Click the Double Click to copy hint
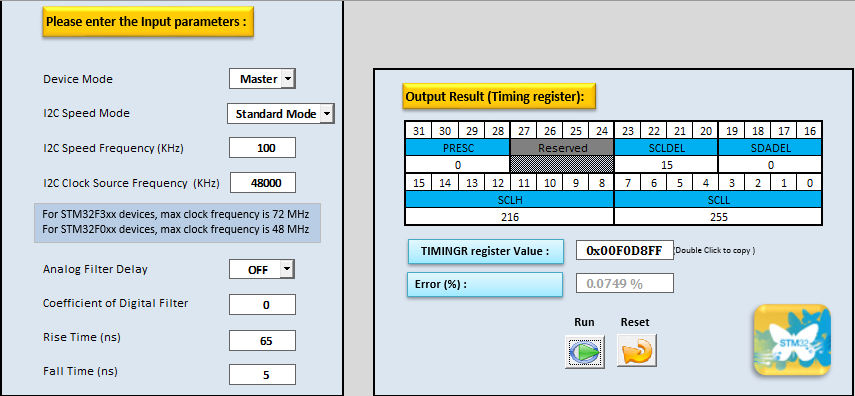 (715, 250)
